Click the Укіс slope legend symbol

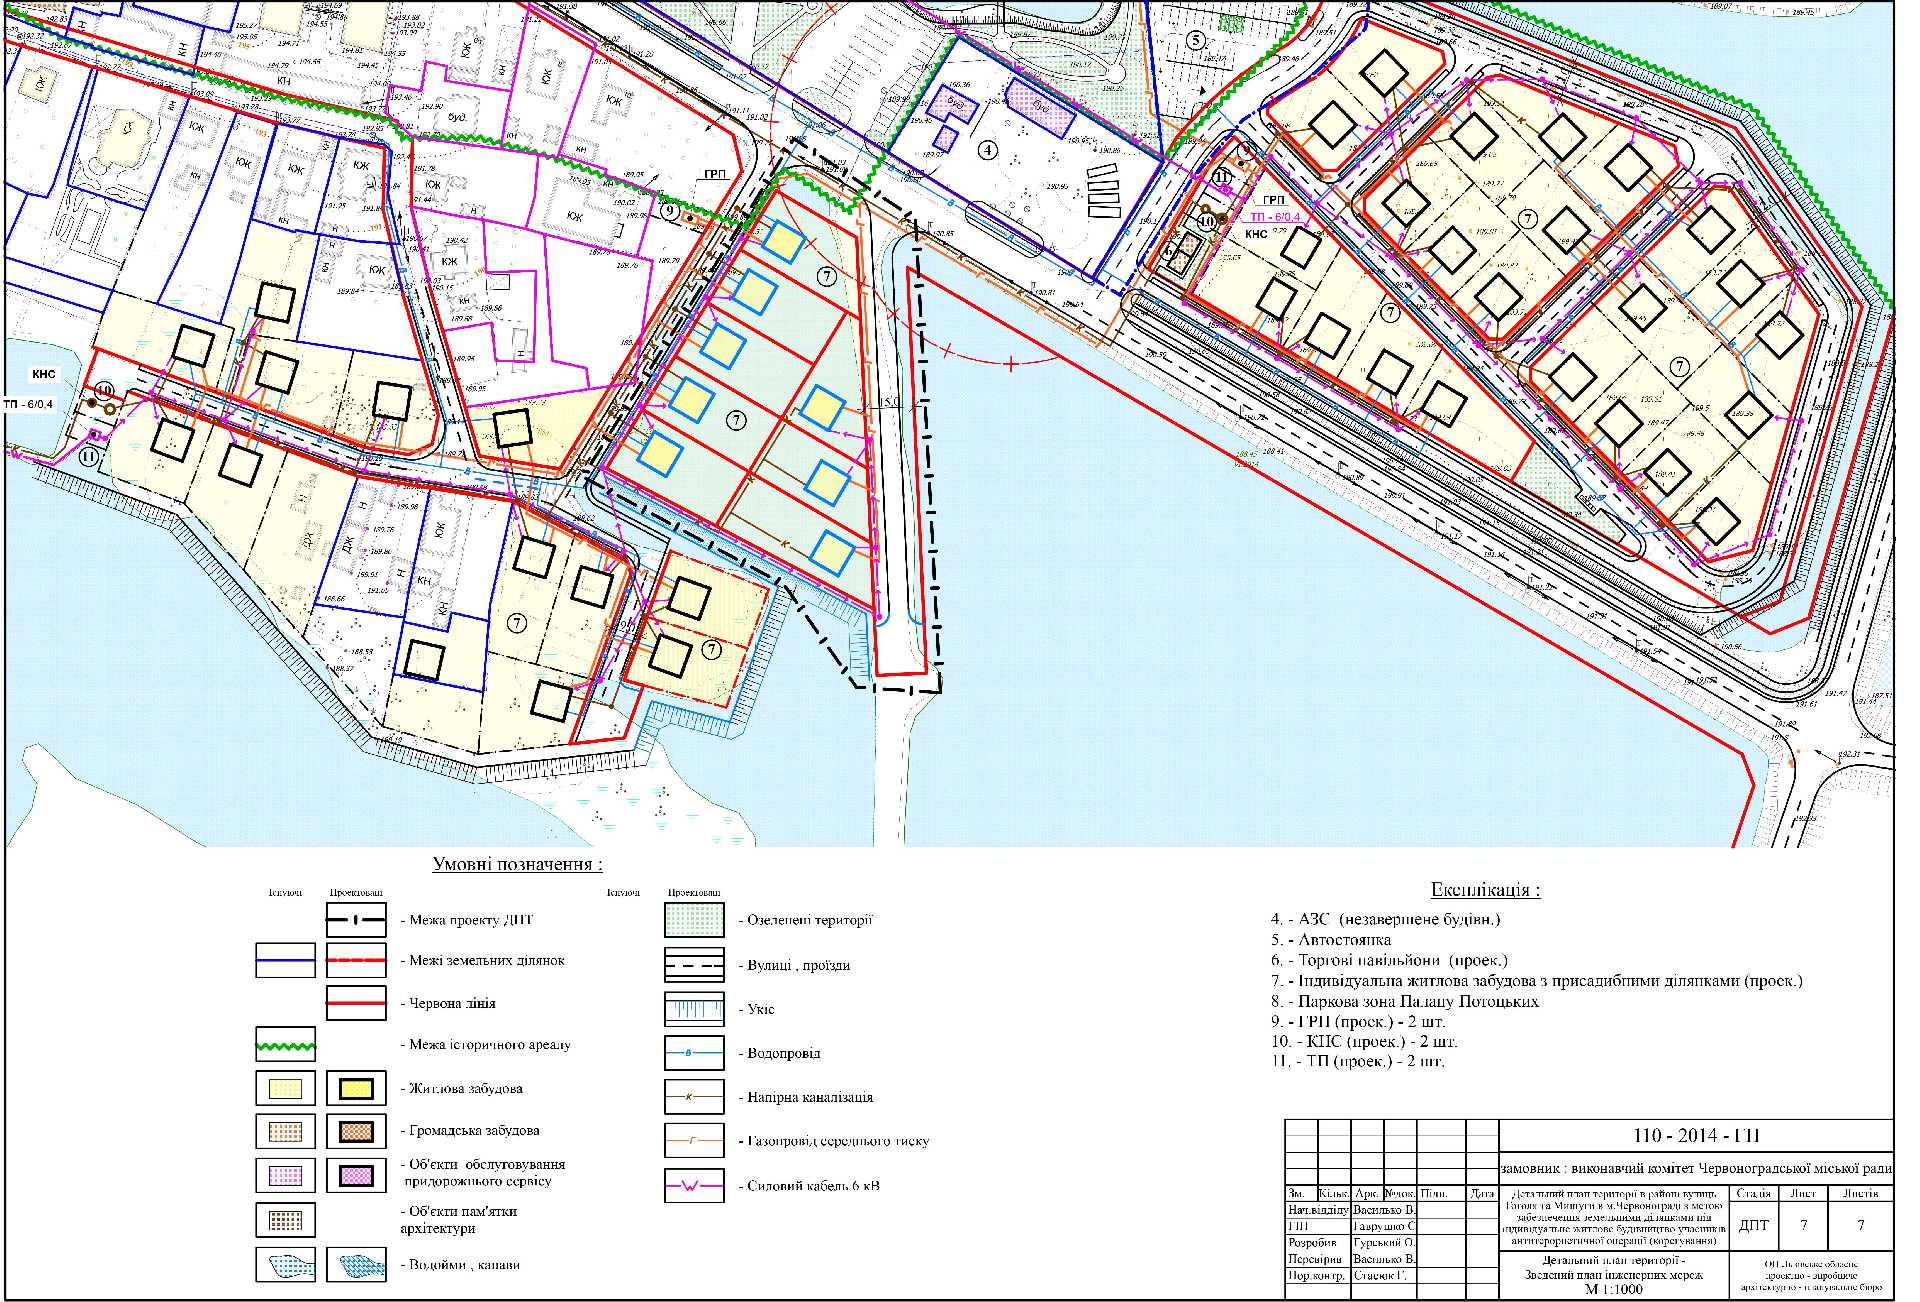coord(694,1009)
